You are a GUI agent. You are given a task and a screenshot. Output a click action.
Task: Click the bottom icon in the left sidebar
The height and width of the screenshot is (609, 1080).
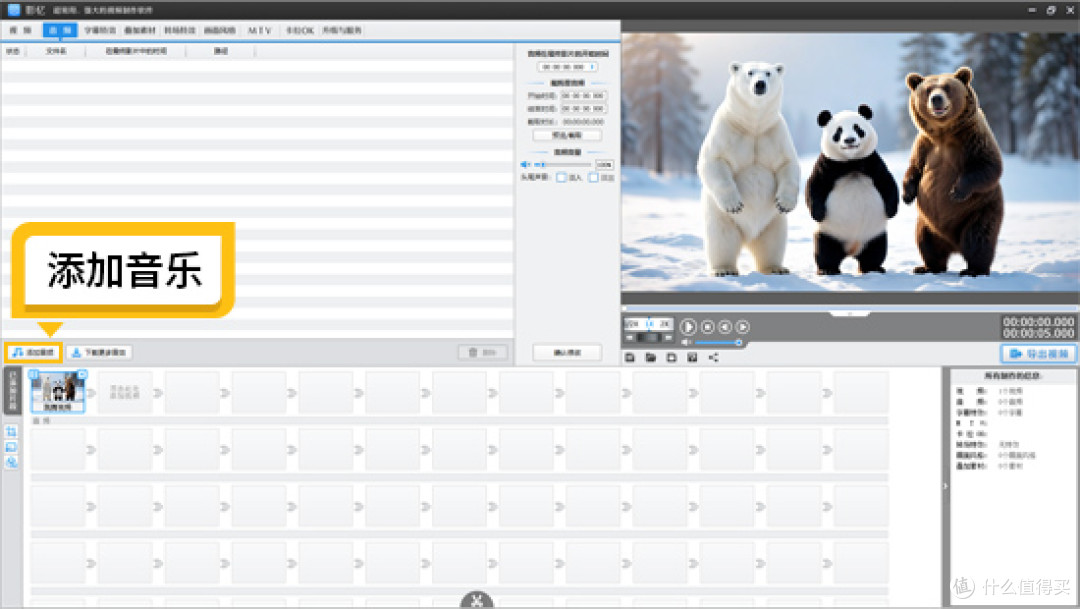(12, 462)
